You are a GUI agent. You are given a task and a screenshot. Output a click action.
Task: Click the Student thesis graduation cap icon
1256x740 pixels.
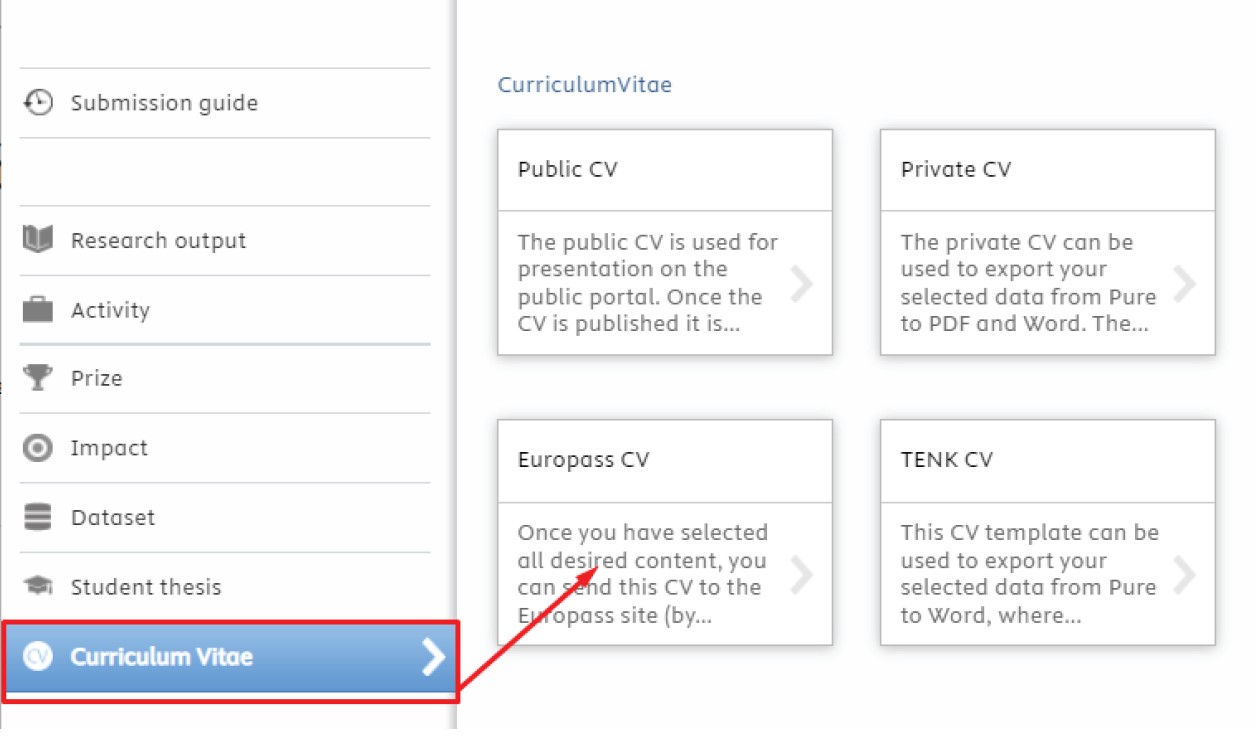38,587
